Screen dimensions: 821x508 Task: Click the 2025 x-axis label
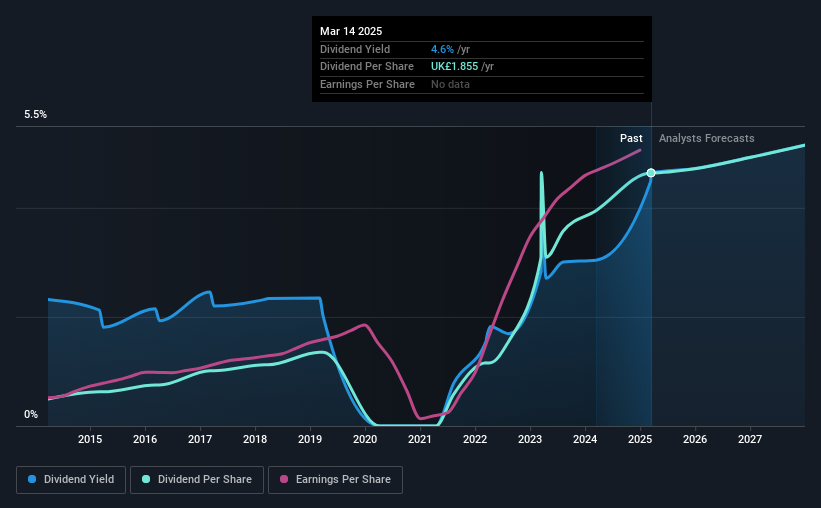[640, 439]
